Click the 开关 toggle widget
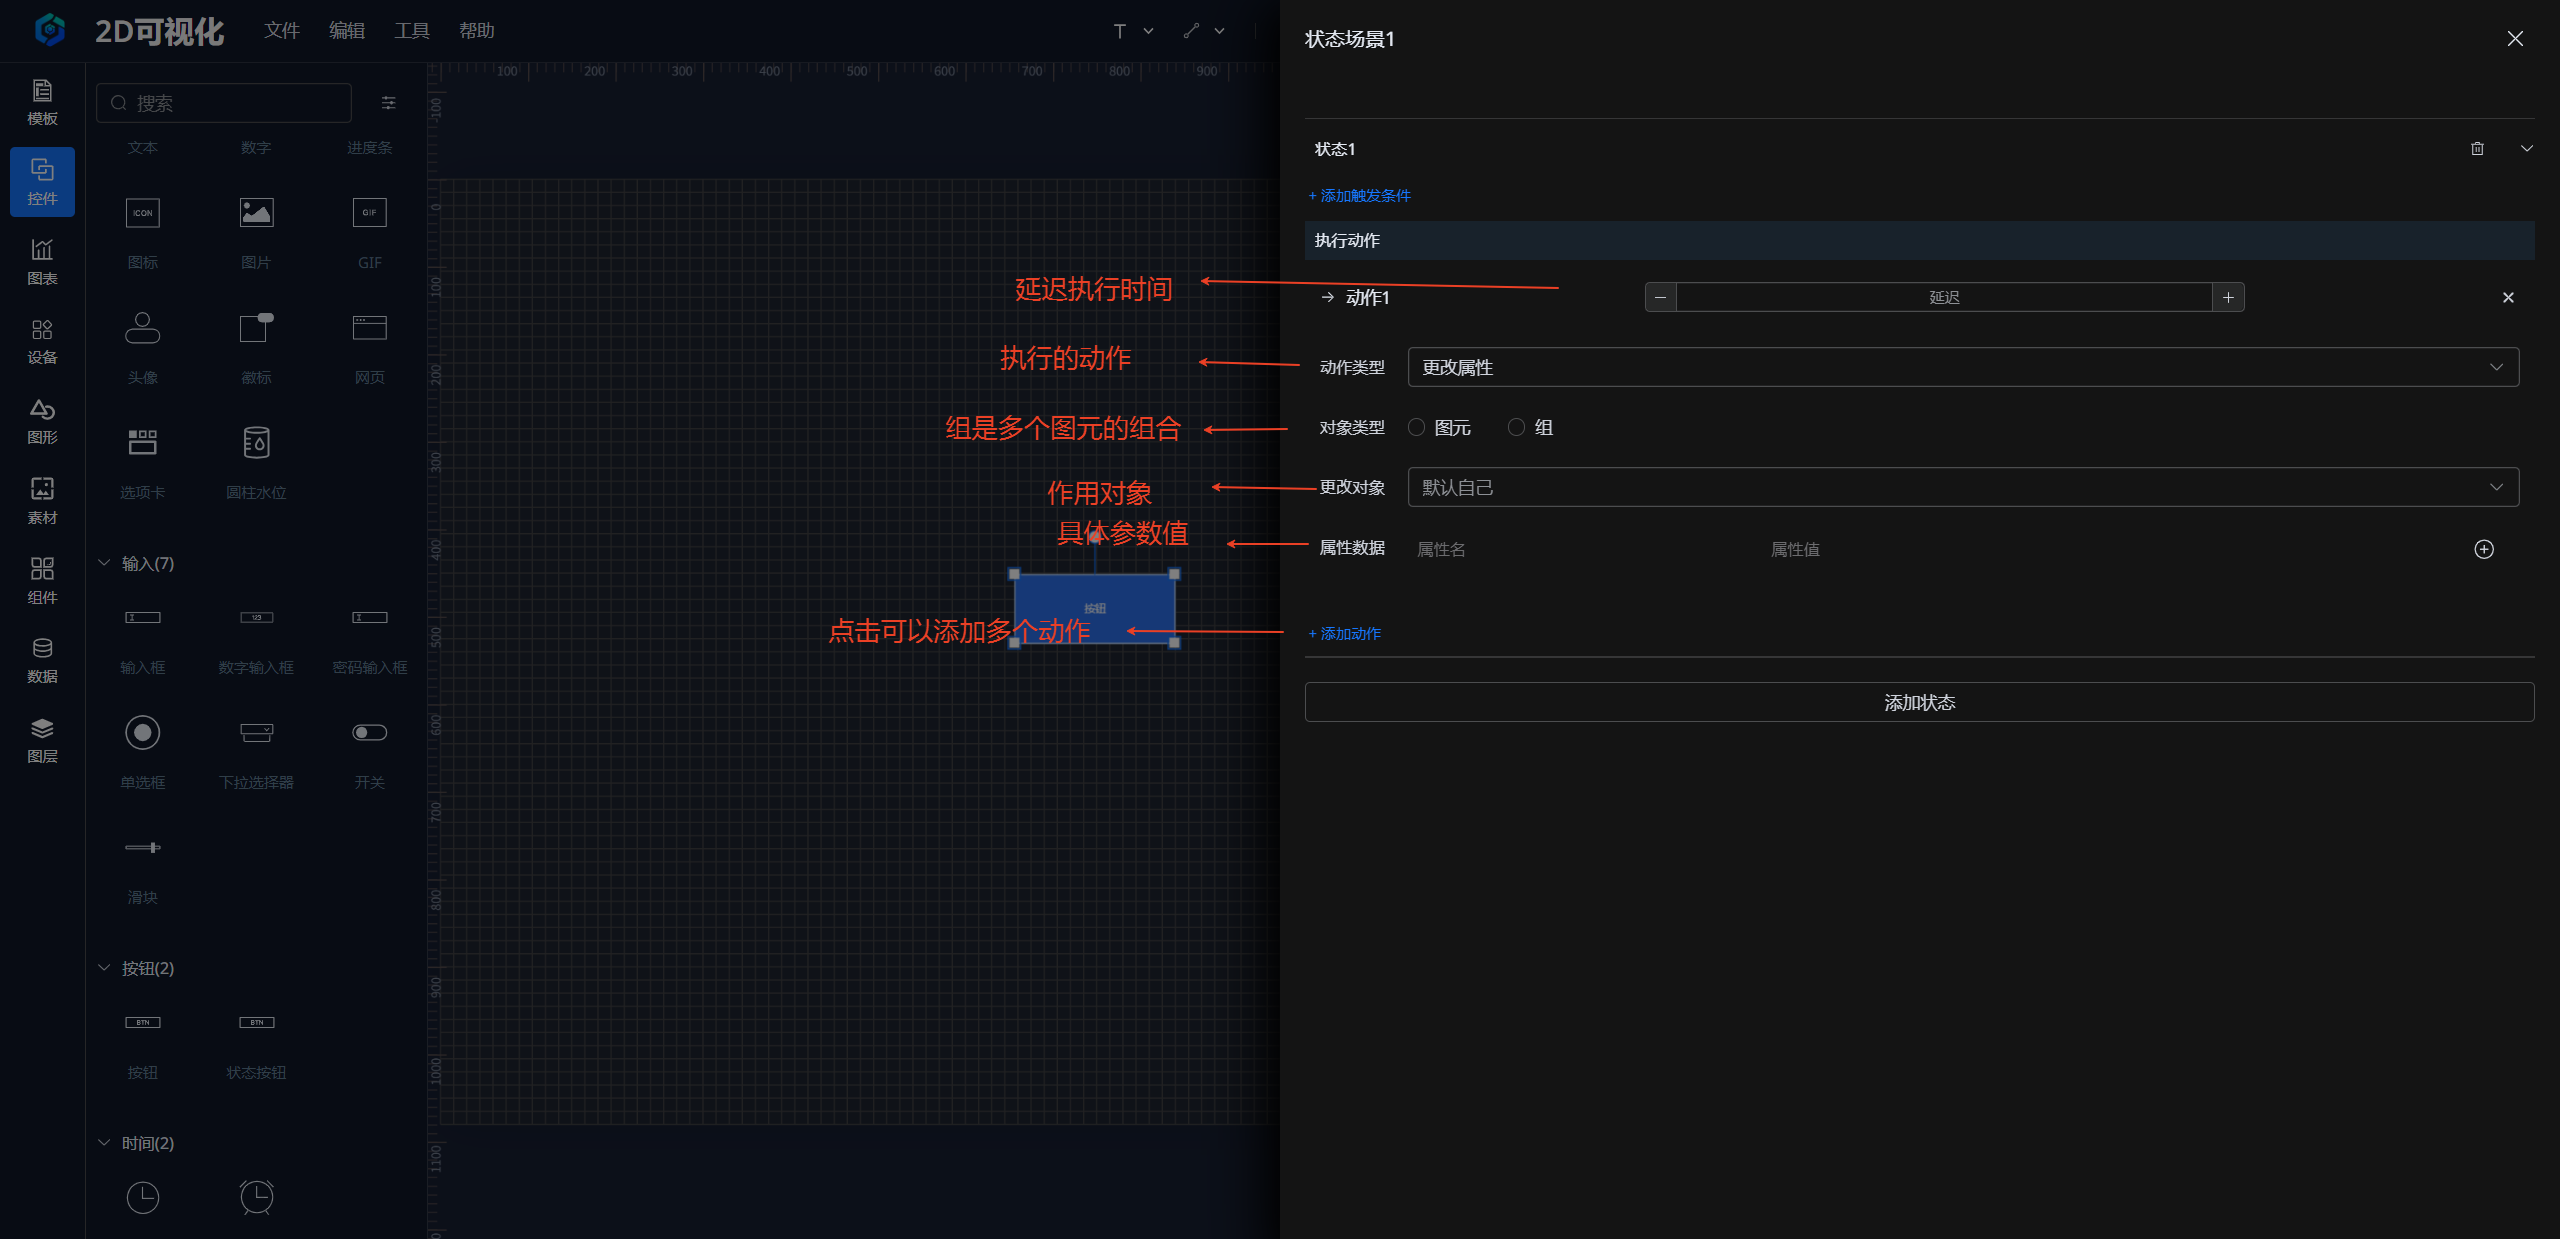Image resolution: width=2560 pixels, height=1239 pixels. [x=369, y=733]
